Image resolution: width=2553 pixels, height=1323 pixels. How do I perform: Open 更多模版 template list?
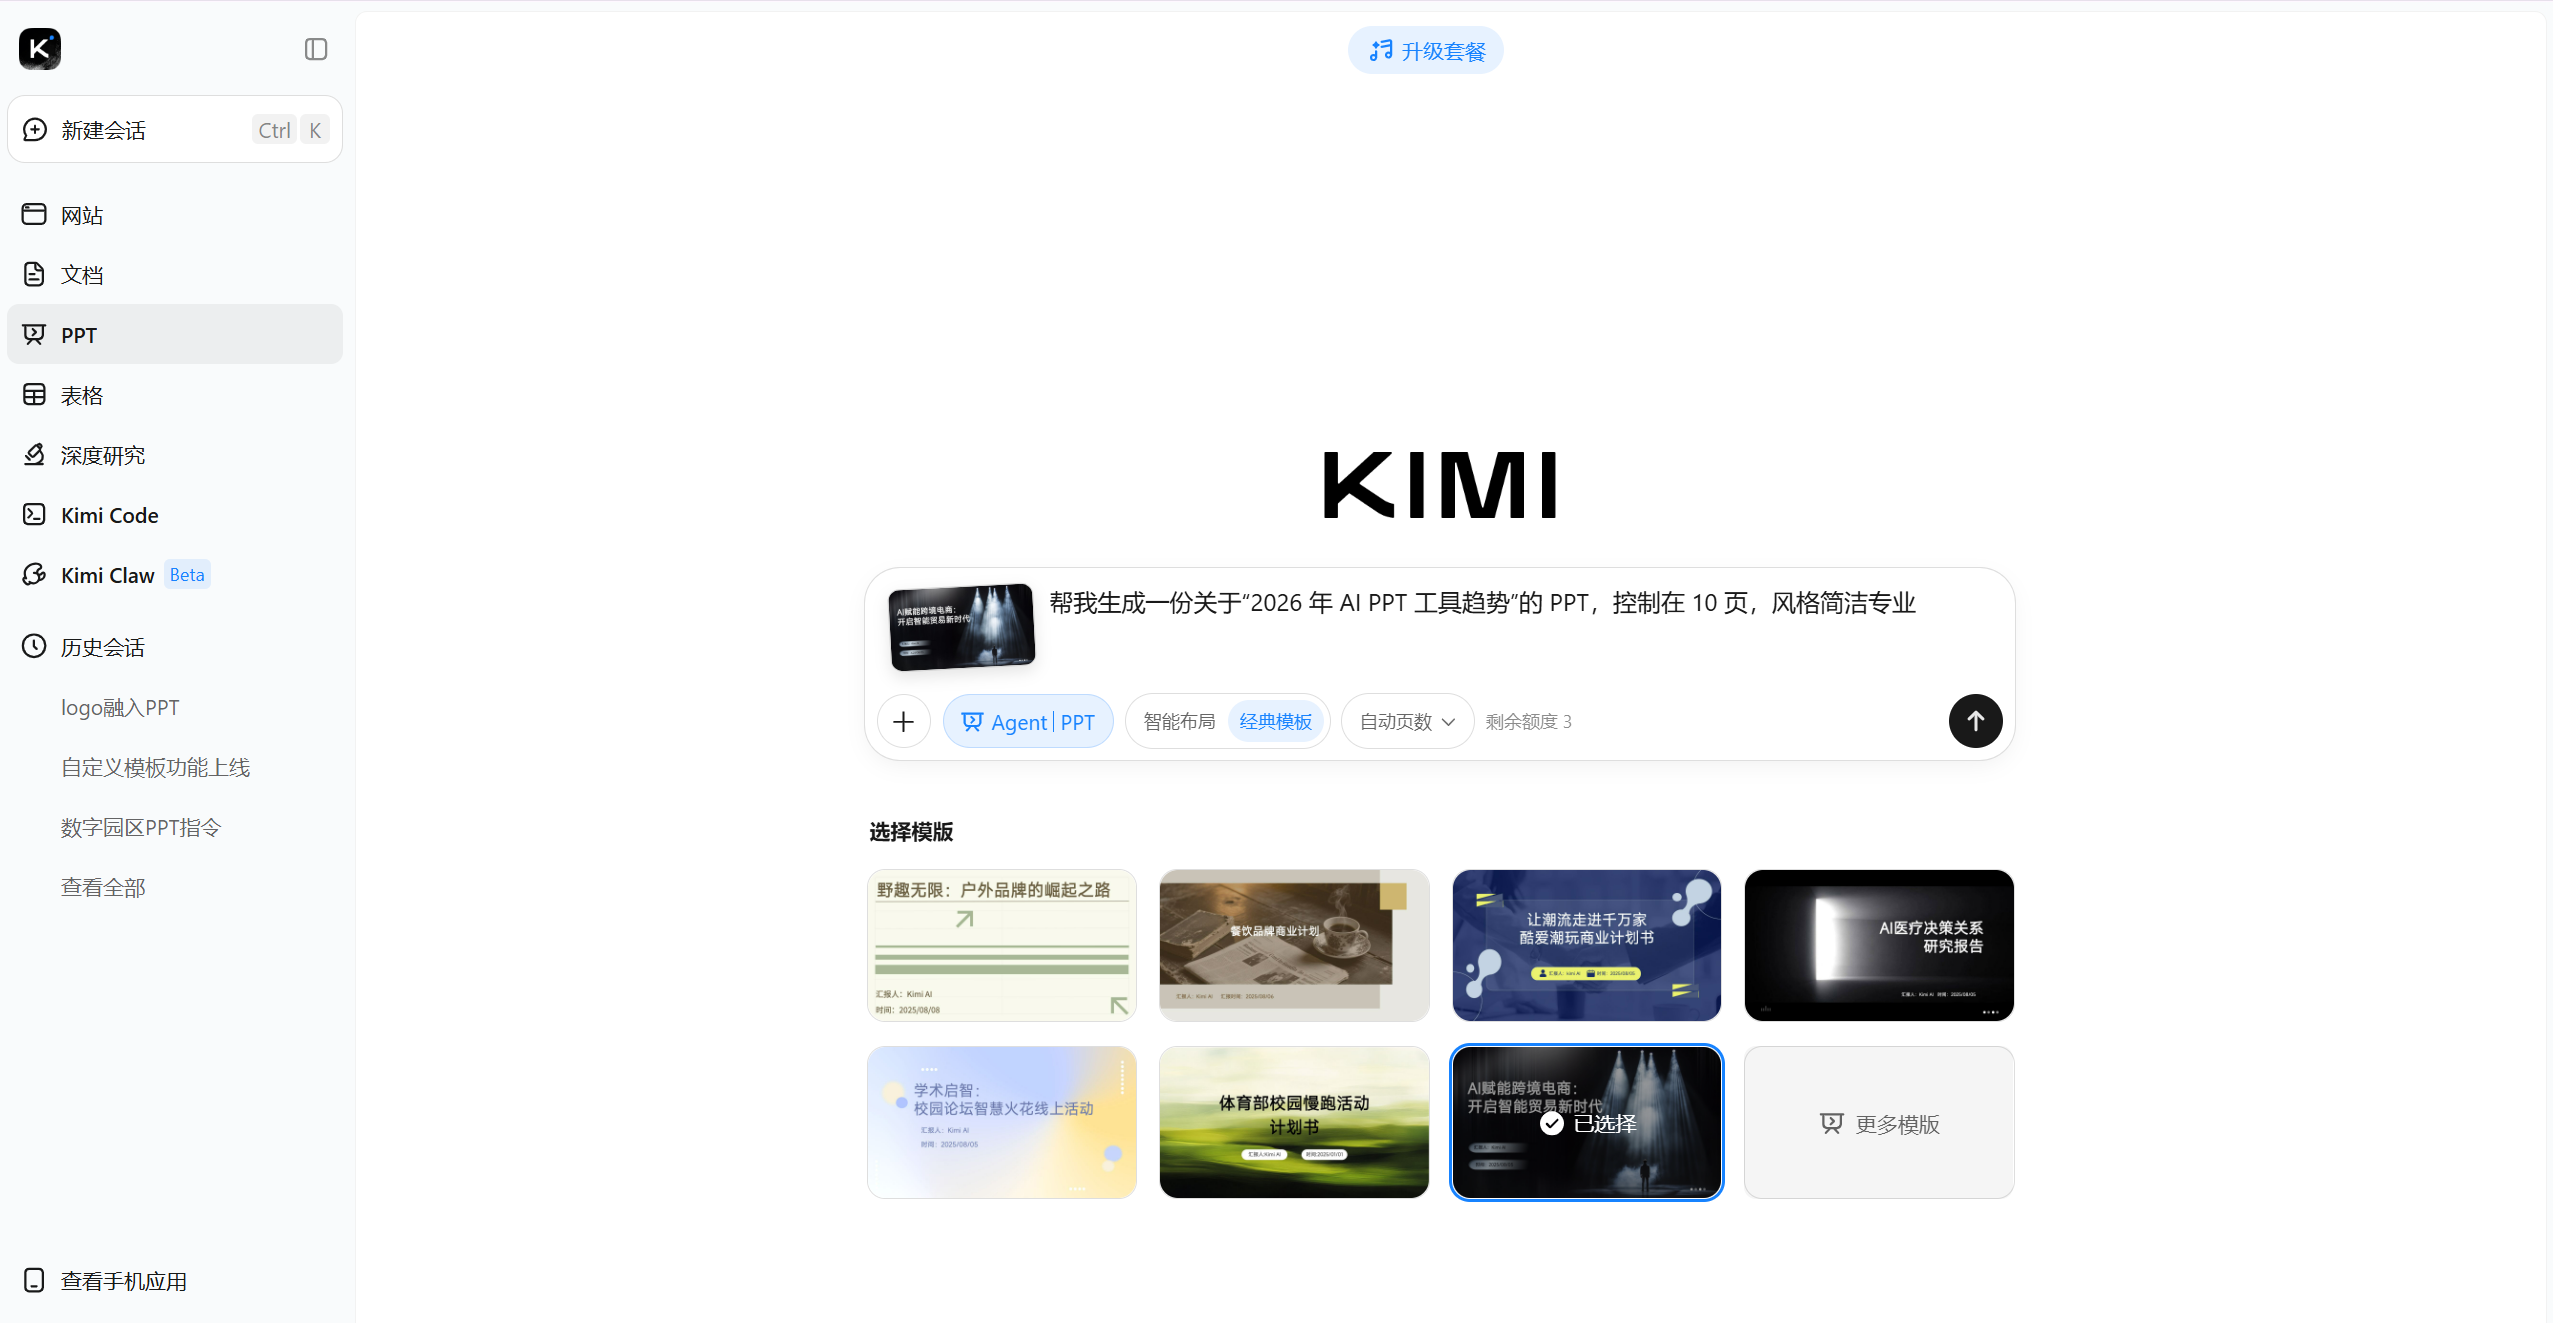tap(1878, 1123)
